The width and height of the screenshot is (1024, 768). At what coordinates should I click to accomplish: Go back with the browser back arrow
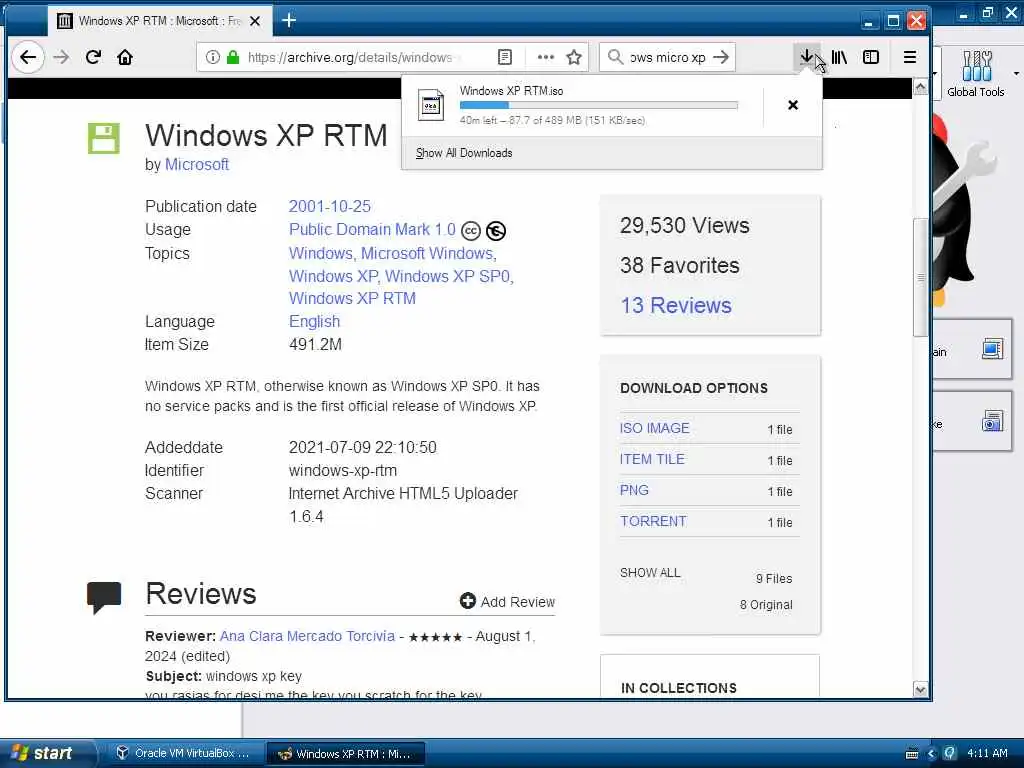point(27,57)
